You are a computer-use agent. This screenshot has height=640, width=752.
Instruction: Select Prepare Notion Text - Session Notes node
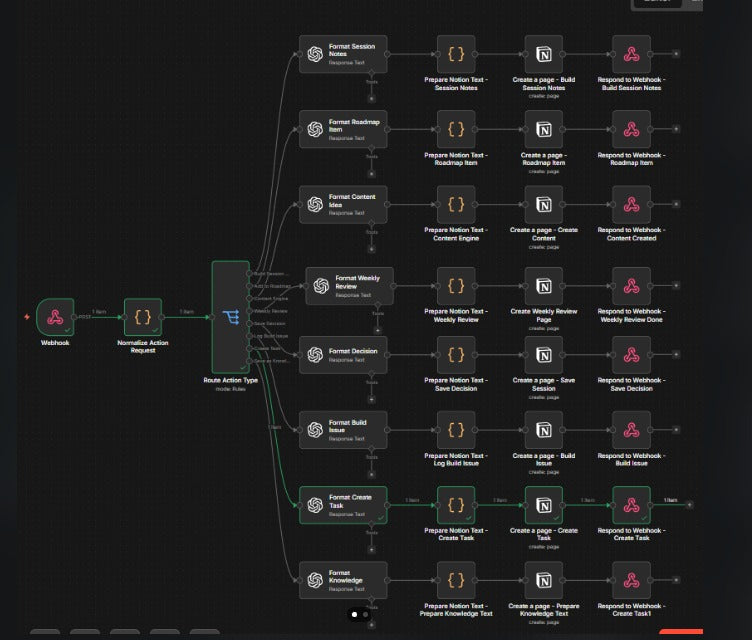(x=456, y=54)
